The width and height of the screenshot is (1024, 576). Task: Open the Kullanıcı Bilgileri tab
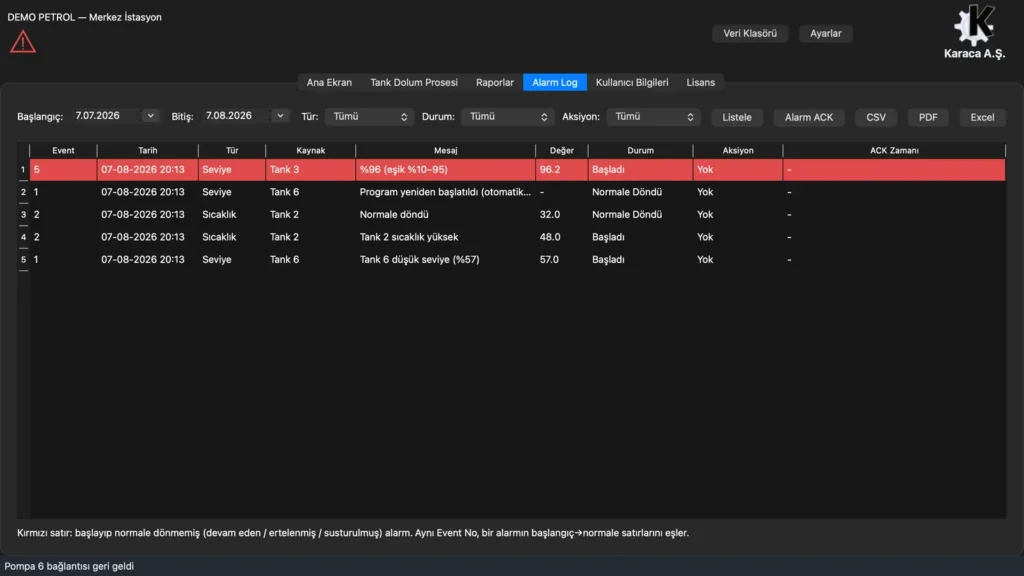pyautogui.click(x=632, y=82)
